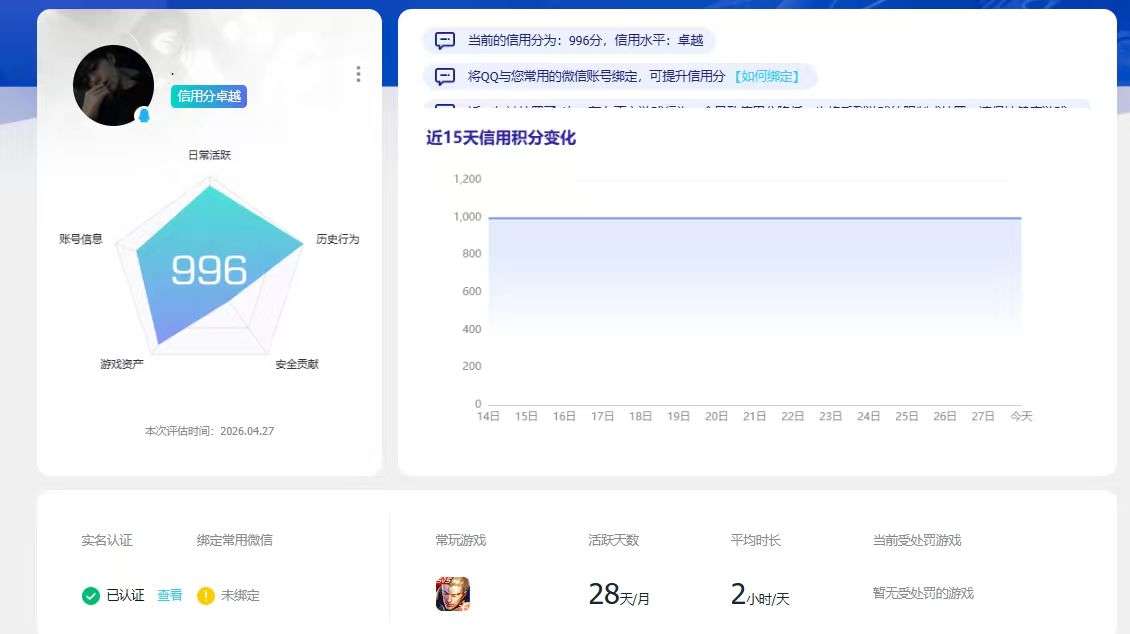Click the 本次评估时间 text

(x=209, y=431)
